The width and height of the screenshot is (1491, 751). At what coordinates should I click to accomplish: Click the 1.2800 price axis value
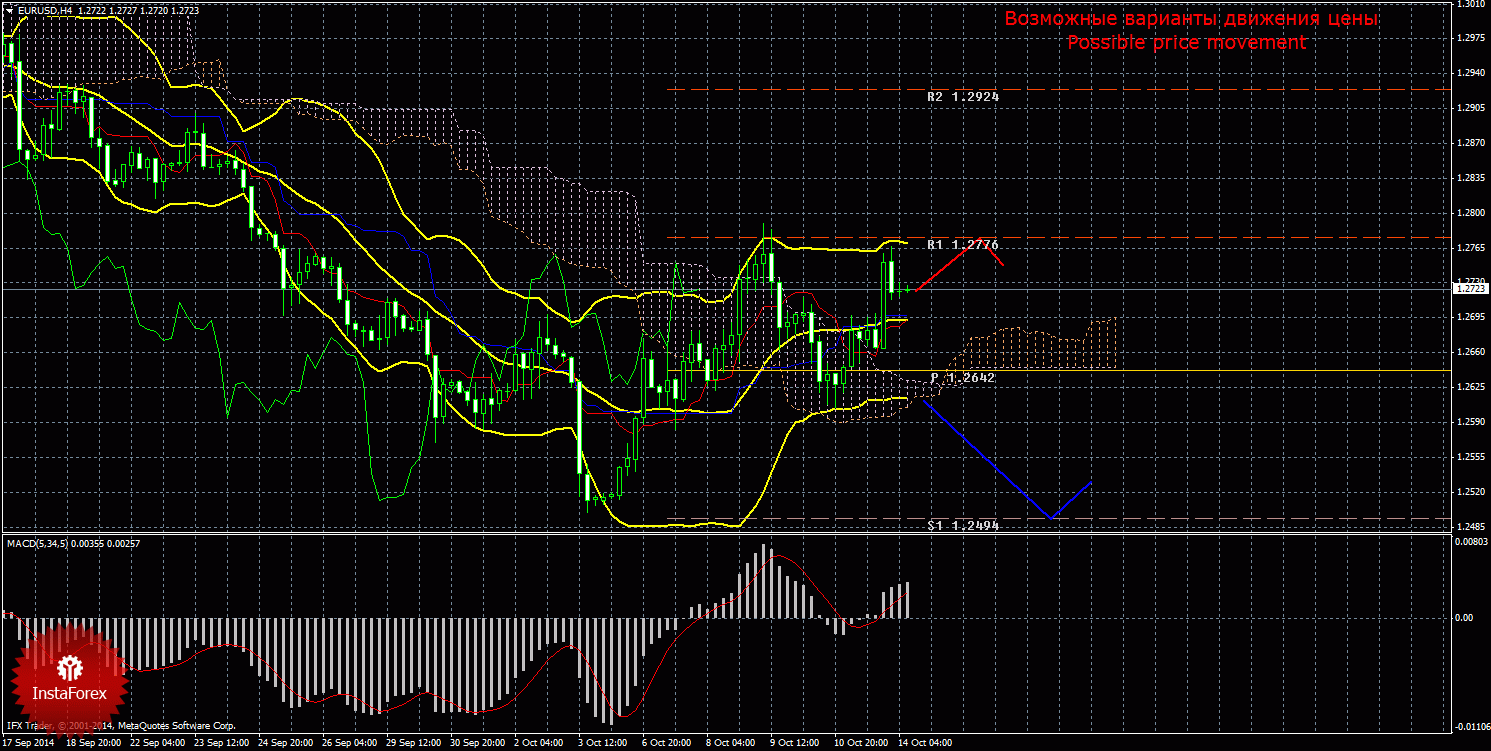point(1470,213)
